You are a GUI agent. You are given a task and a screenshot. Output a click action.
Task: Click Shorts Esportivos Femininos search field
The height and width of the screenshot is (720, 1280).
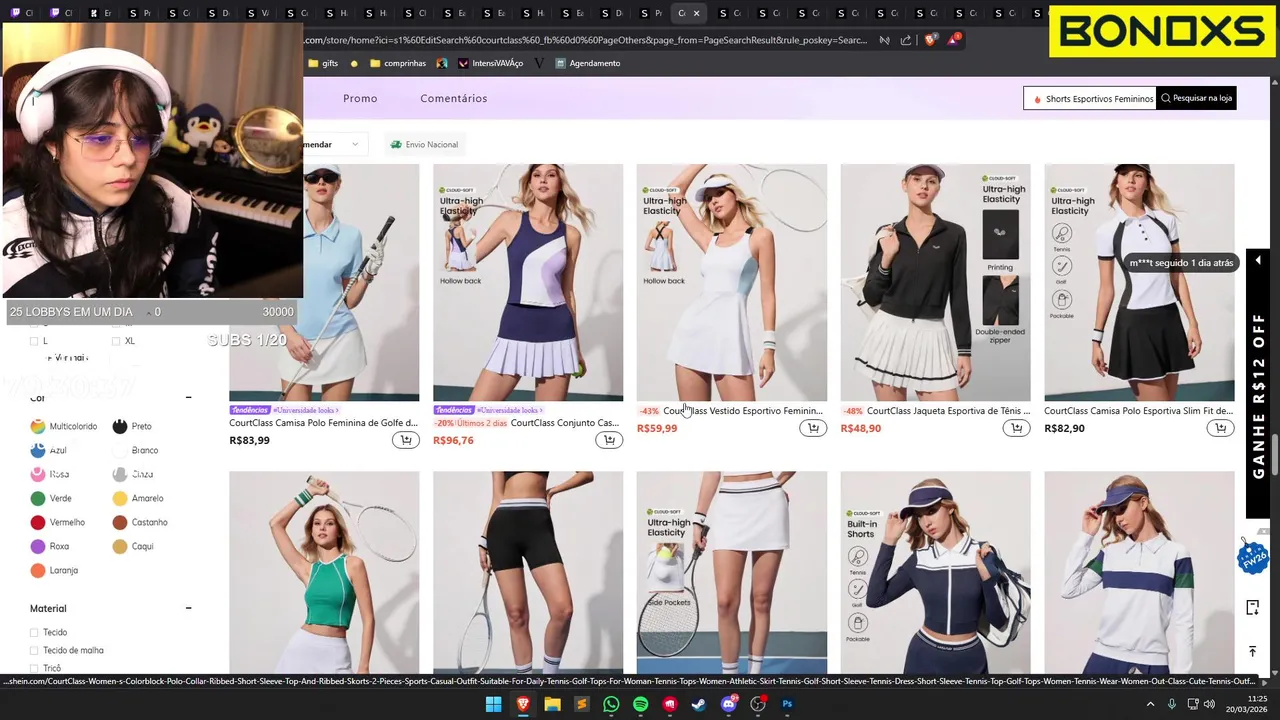click(x=1090, y=98)
